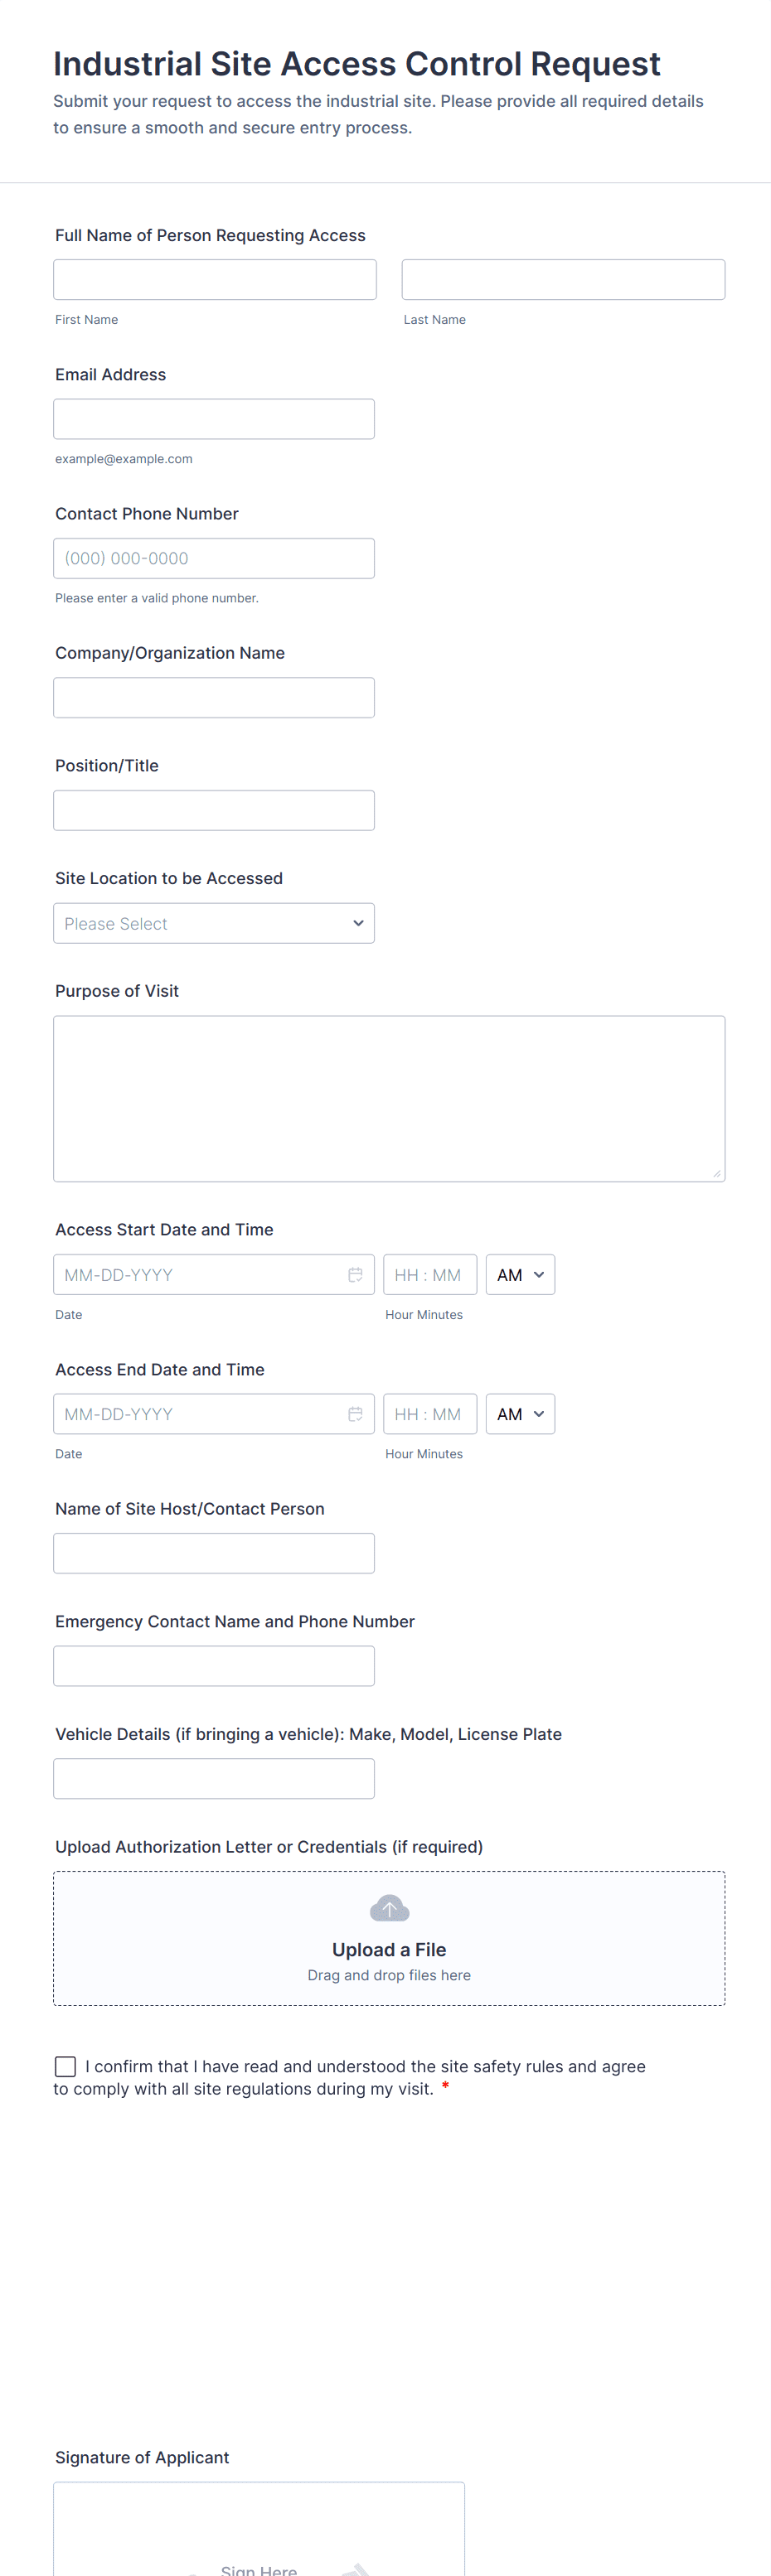Click the Access Start time HH:MM field

pos(430,1275)
